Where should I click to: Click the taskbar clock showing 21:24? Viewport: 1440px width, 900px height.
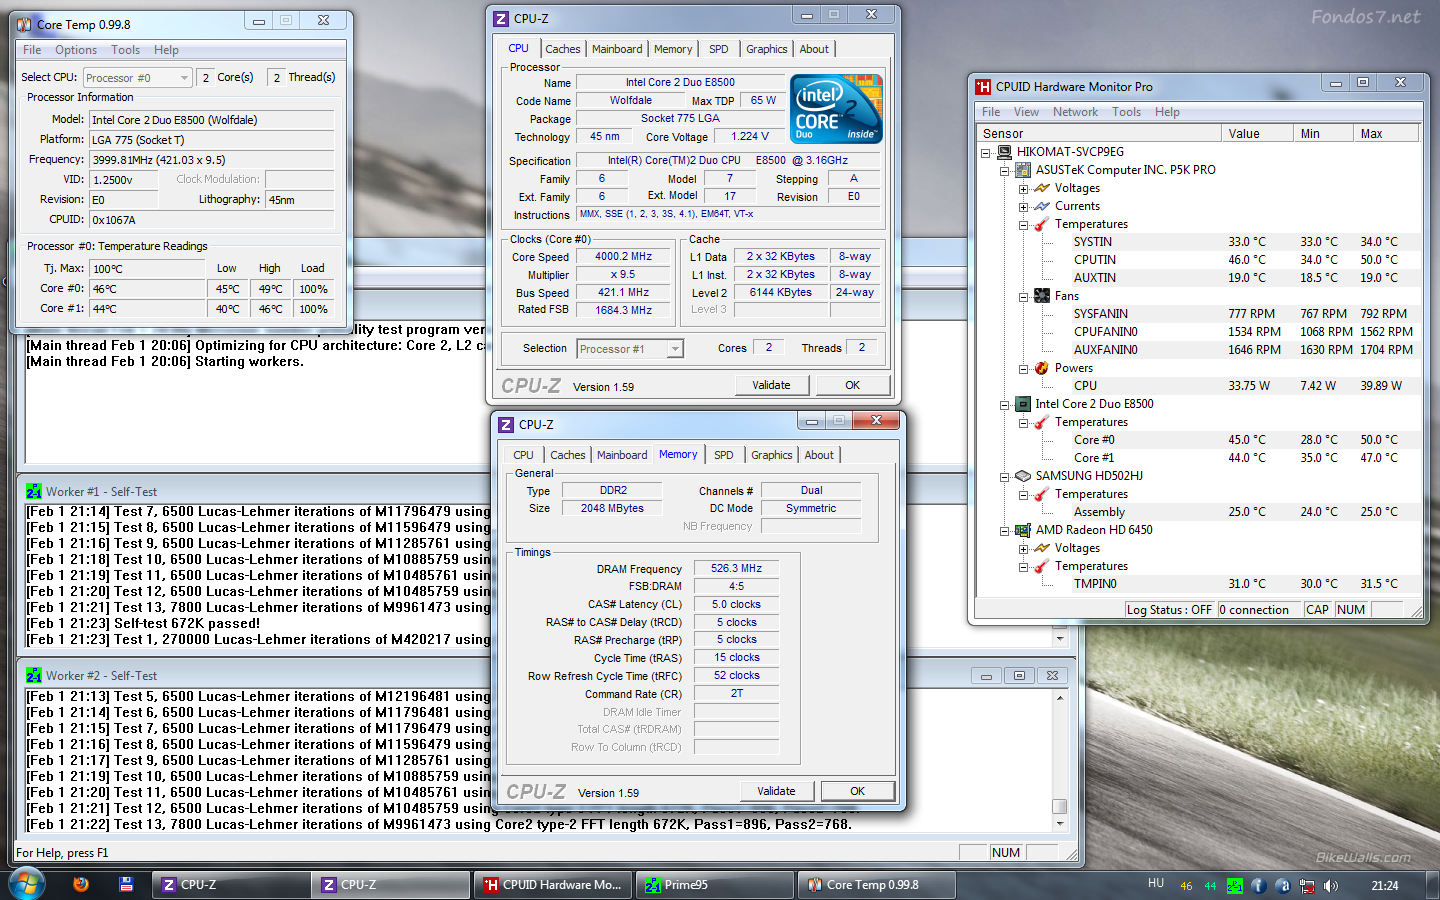coord(1385,886)
